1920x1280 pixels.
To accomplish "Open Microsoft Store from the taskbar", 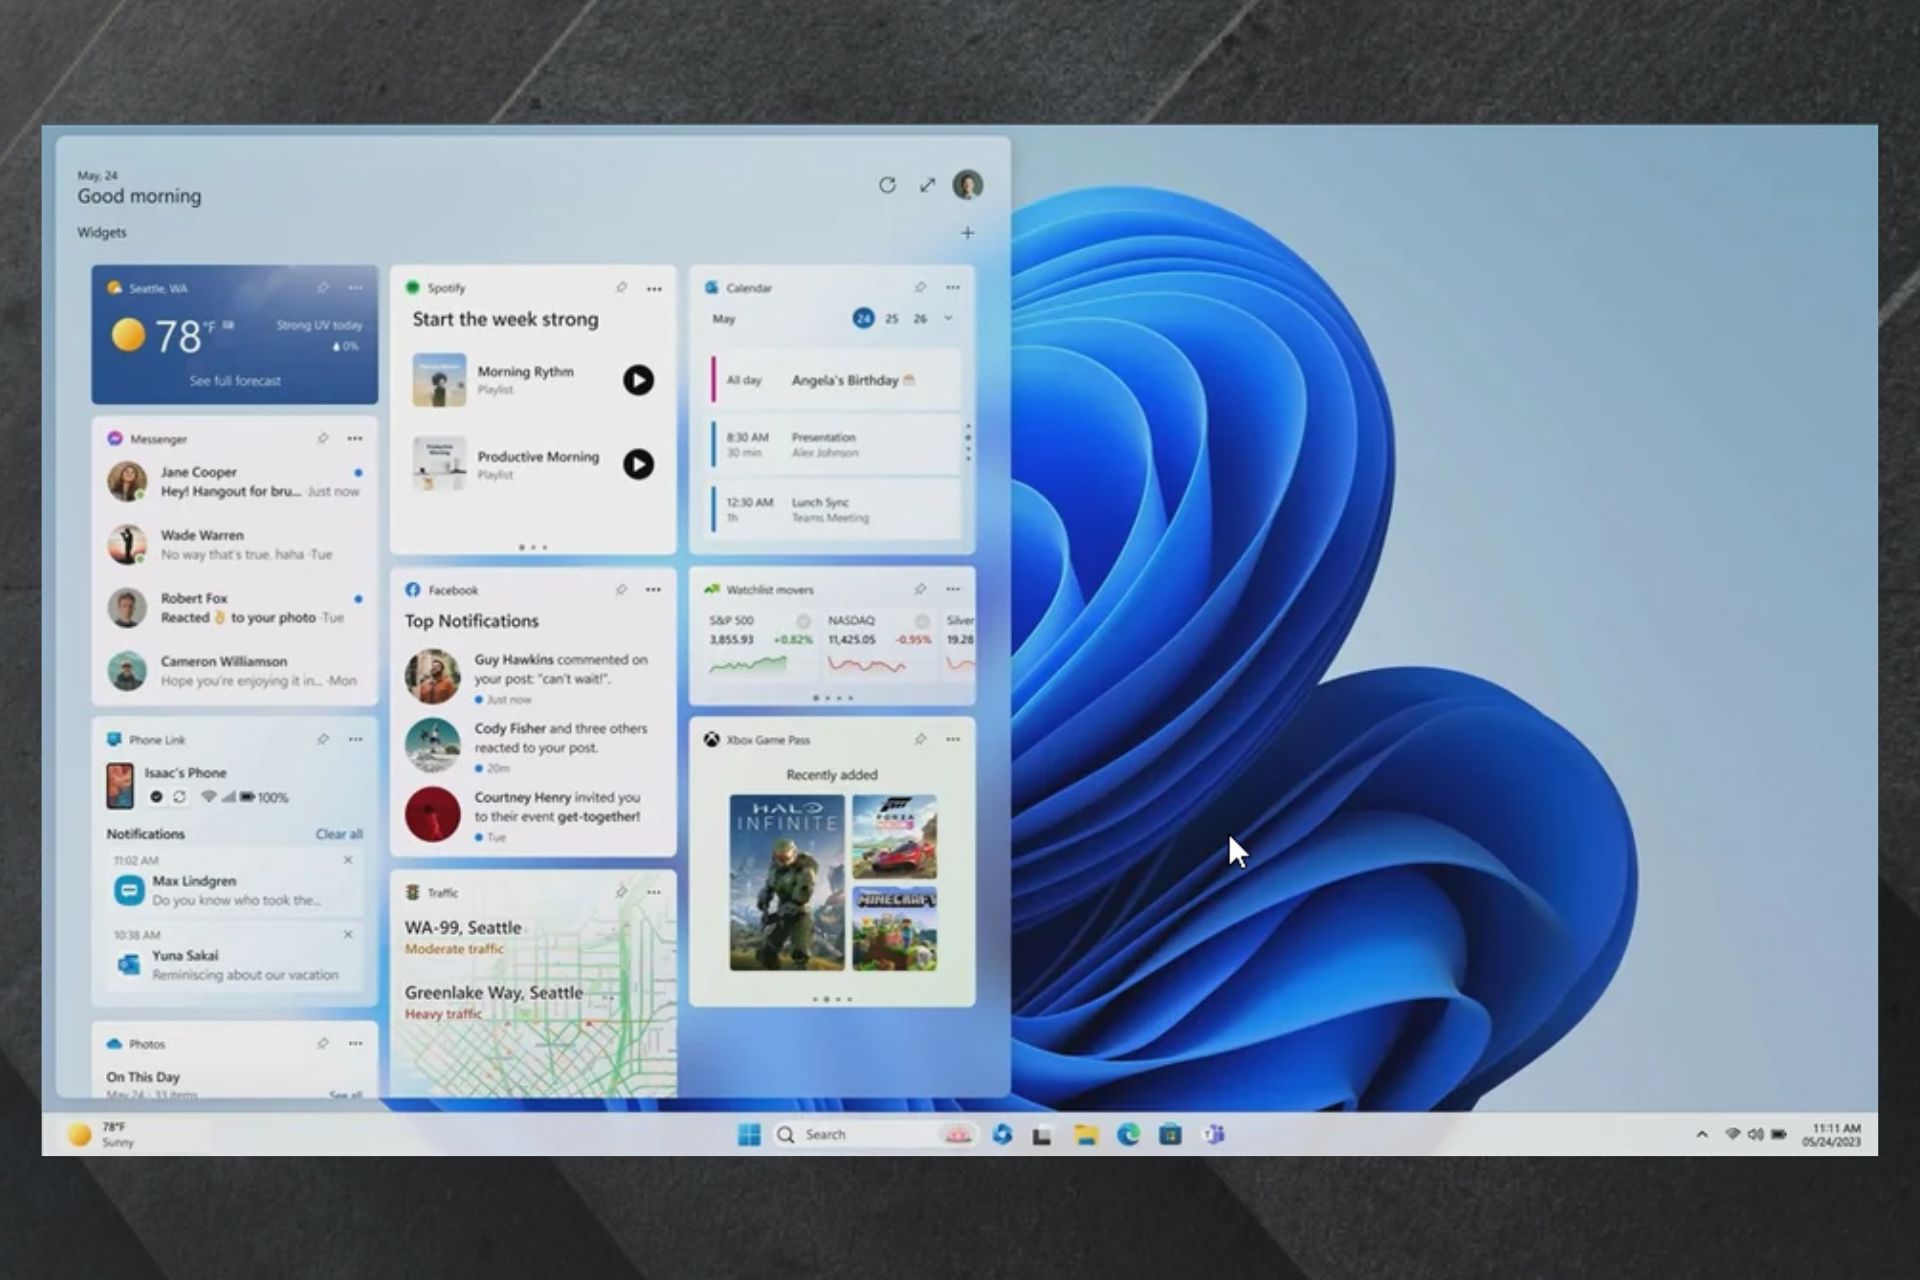I will 1170,1134.
